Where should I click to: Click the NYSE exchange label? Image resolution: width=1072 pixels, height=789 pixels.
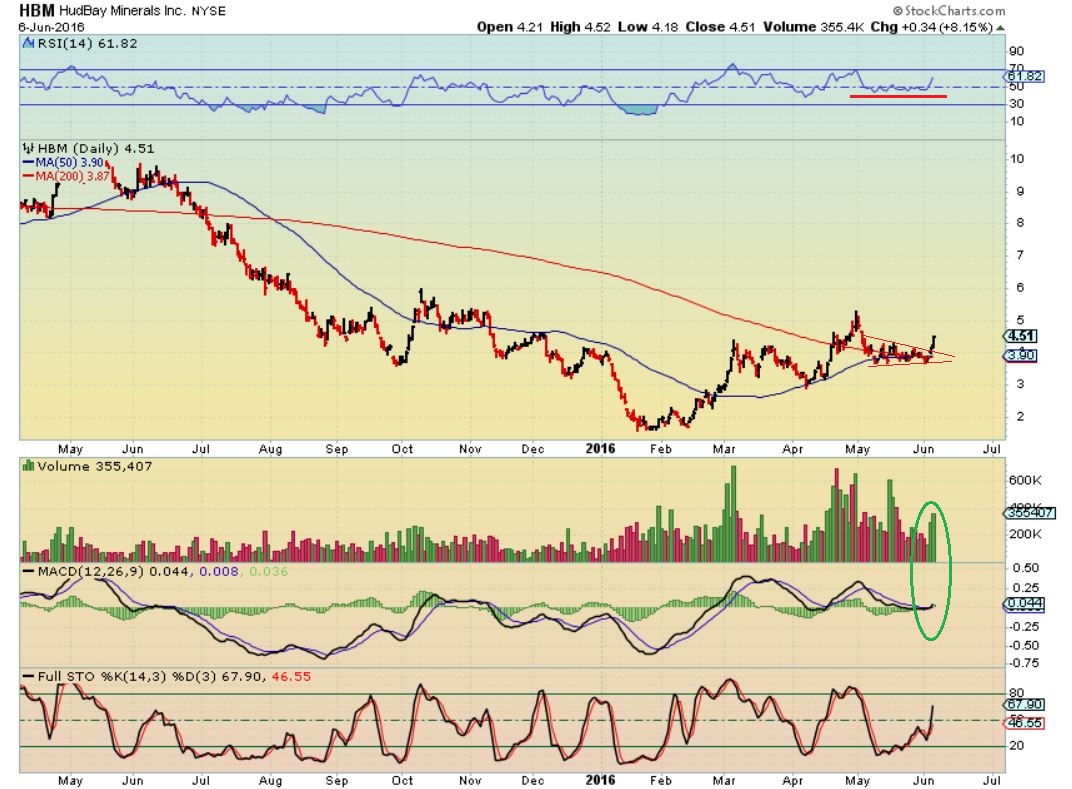tap(208, 12)
